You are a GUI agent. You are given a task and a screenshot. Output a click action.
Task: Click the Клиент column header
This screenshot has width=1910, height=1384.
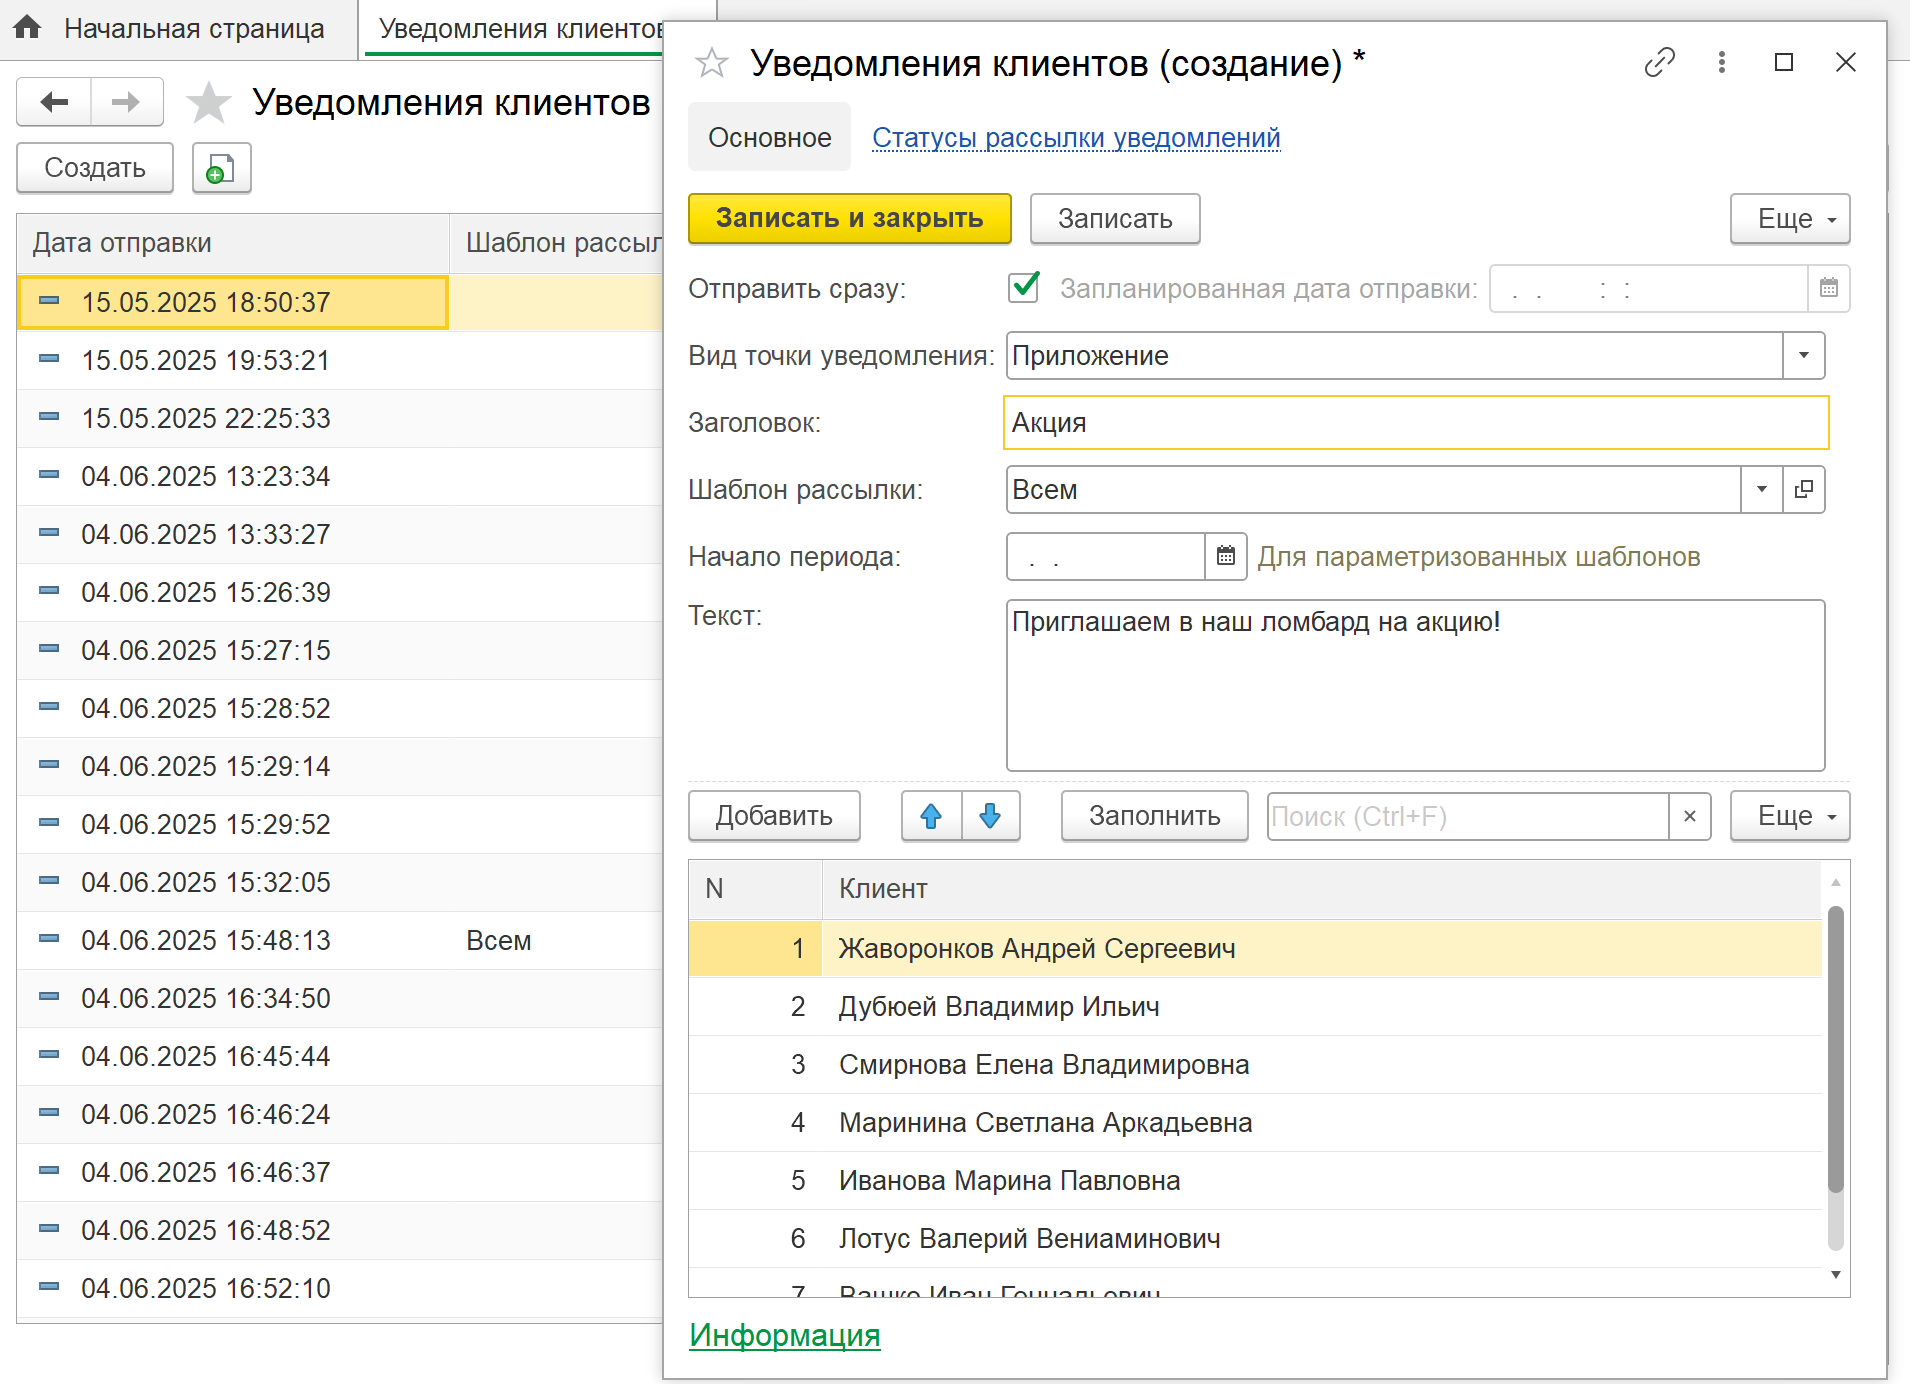(1321, 888)
